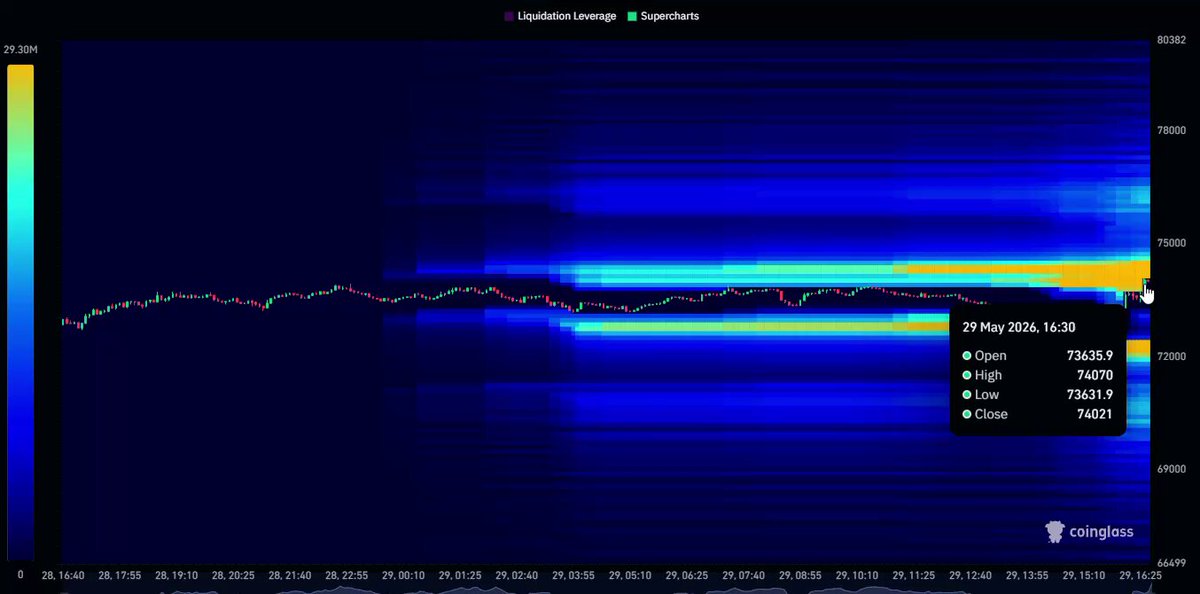Click the 29, 16:25 time axis label
Viewport: 1200px width, 594px height.
1141,577
